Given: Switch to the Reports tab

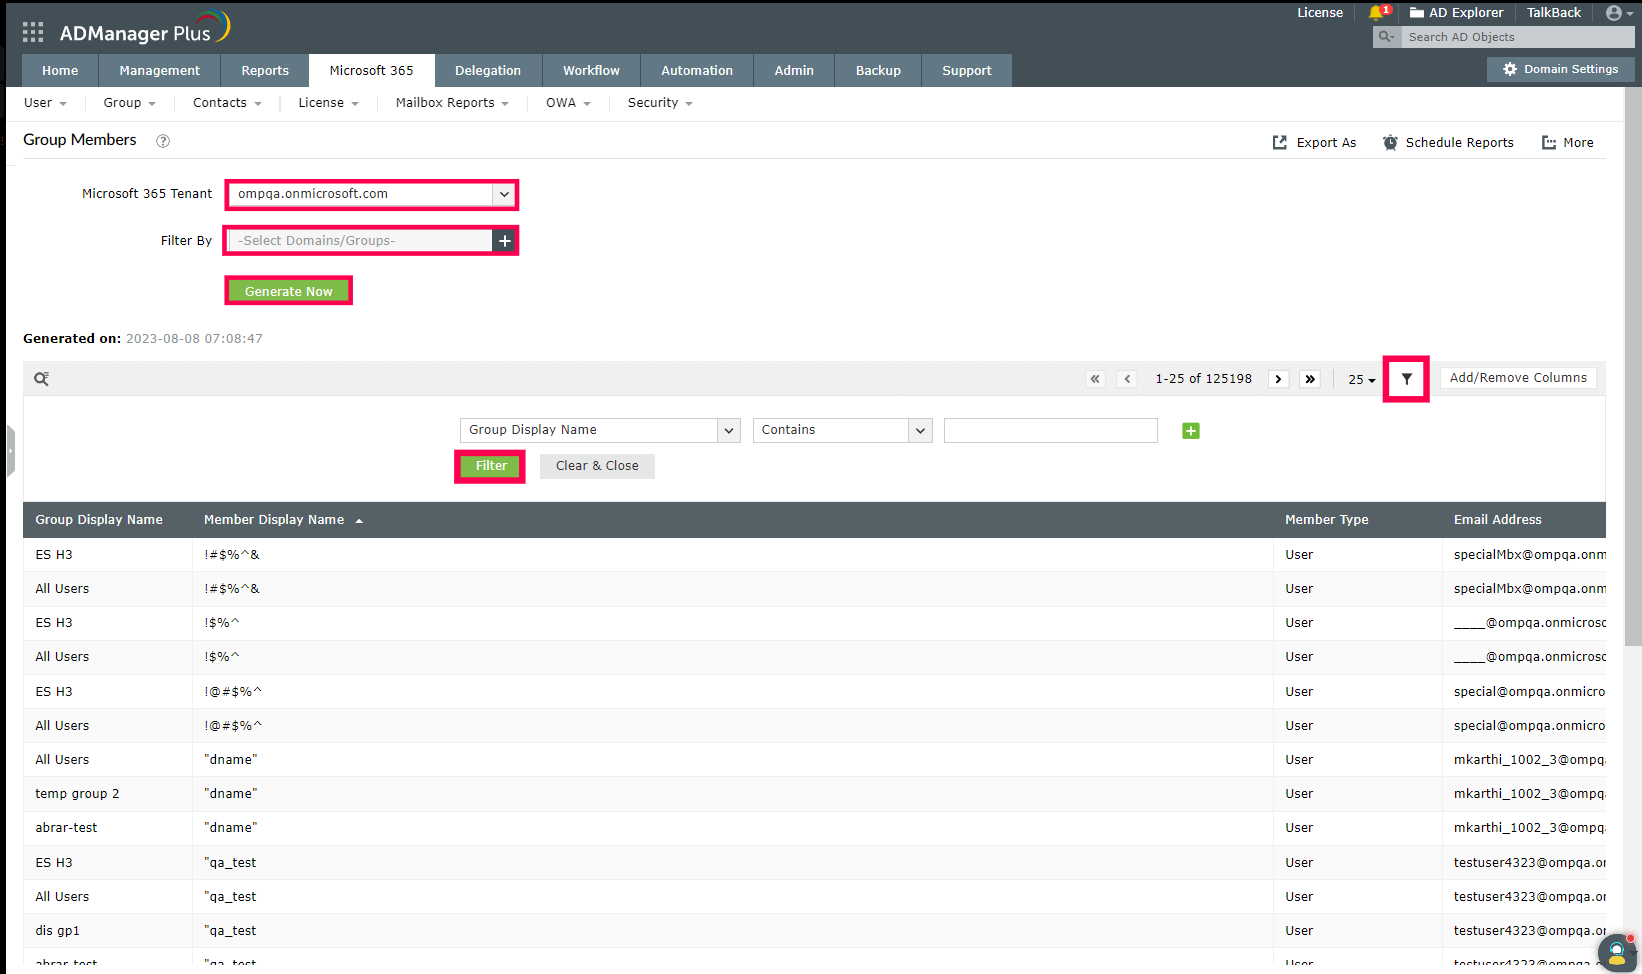Looking at the screenshot, I should [265, 71].
